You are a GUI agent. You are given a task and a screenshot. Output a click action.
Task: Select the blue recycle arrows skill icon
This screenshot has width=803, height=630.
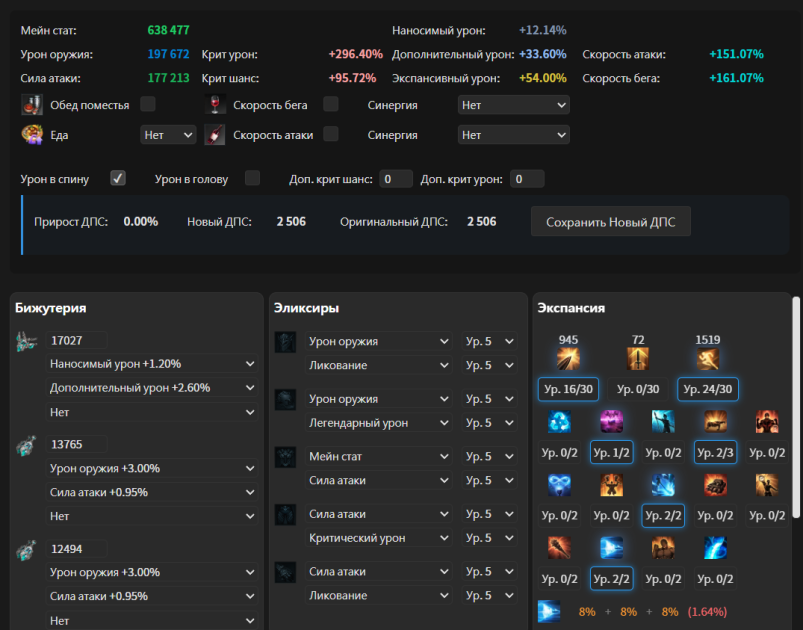[x=559, y=422]
